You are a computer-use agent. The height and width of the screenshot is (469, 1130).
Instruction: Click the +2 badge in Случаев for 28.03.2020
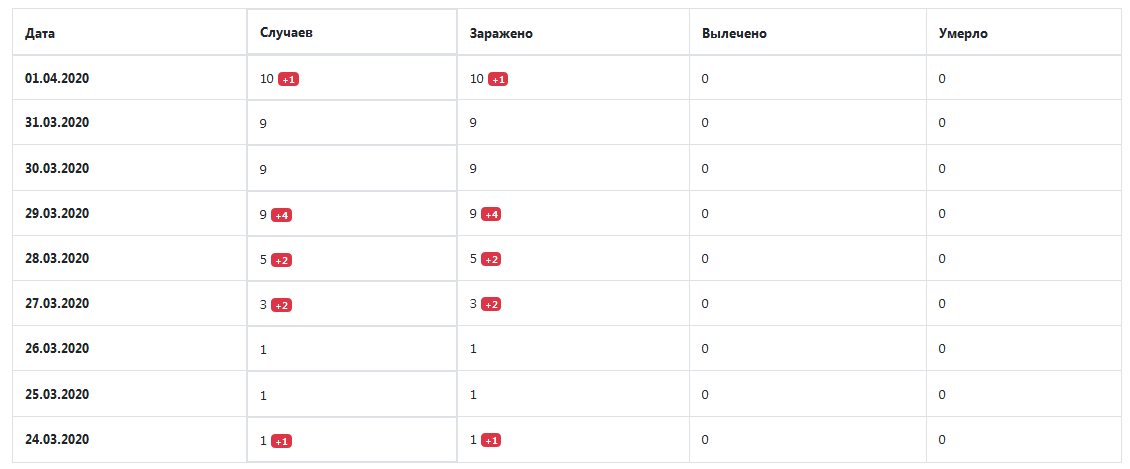[281, 260]
